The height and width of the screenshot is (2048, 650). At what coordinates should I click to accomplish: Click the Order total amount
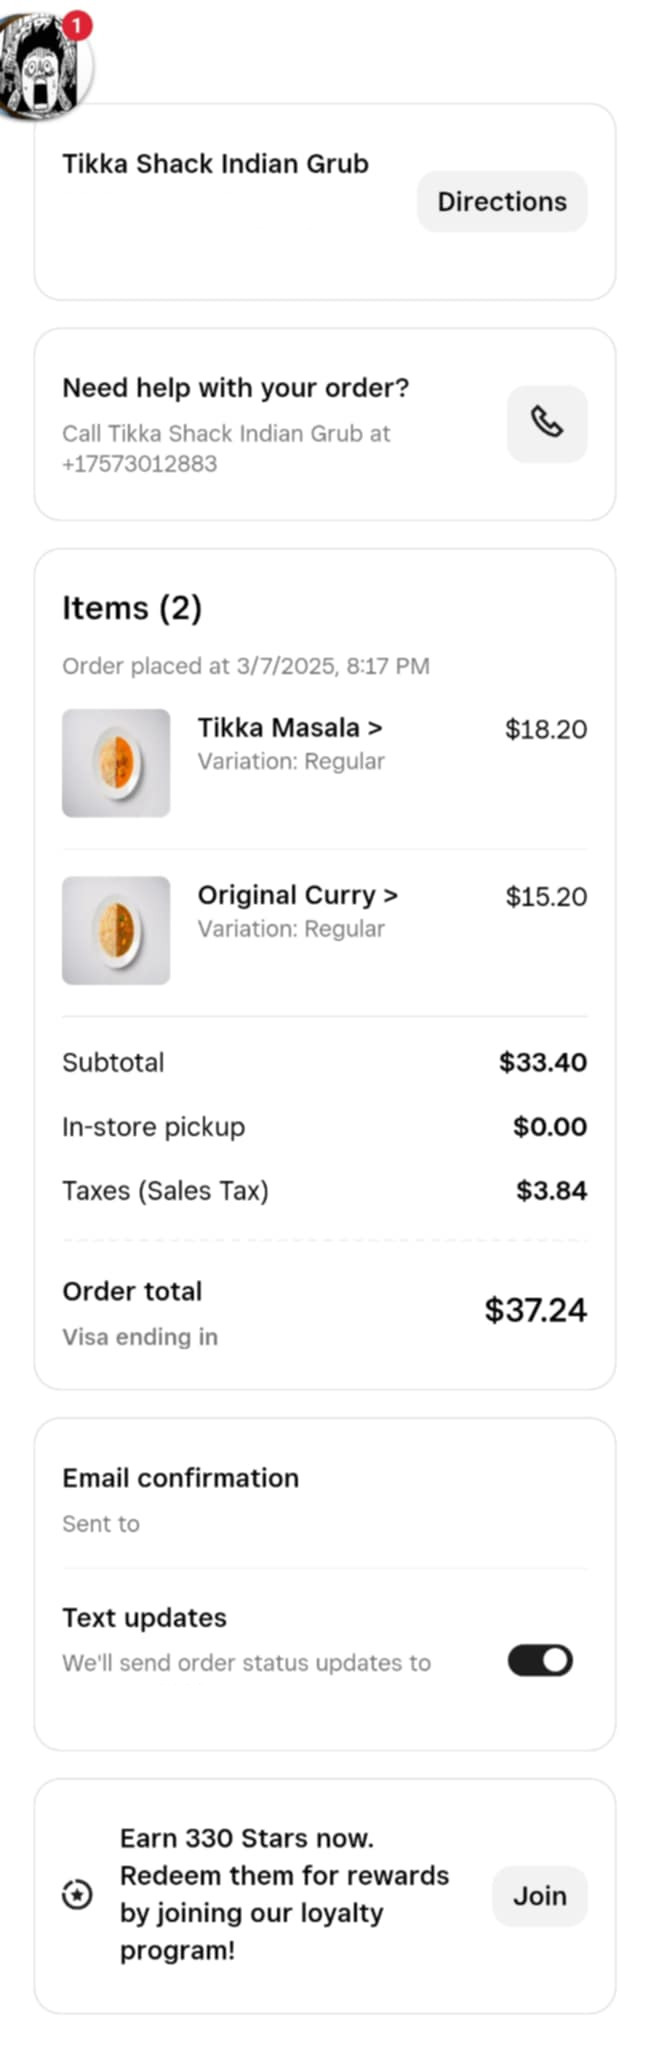pos(535,1310)
